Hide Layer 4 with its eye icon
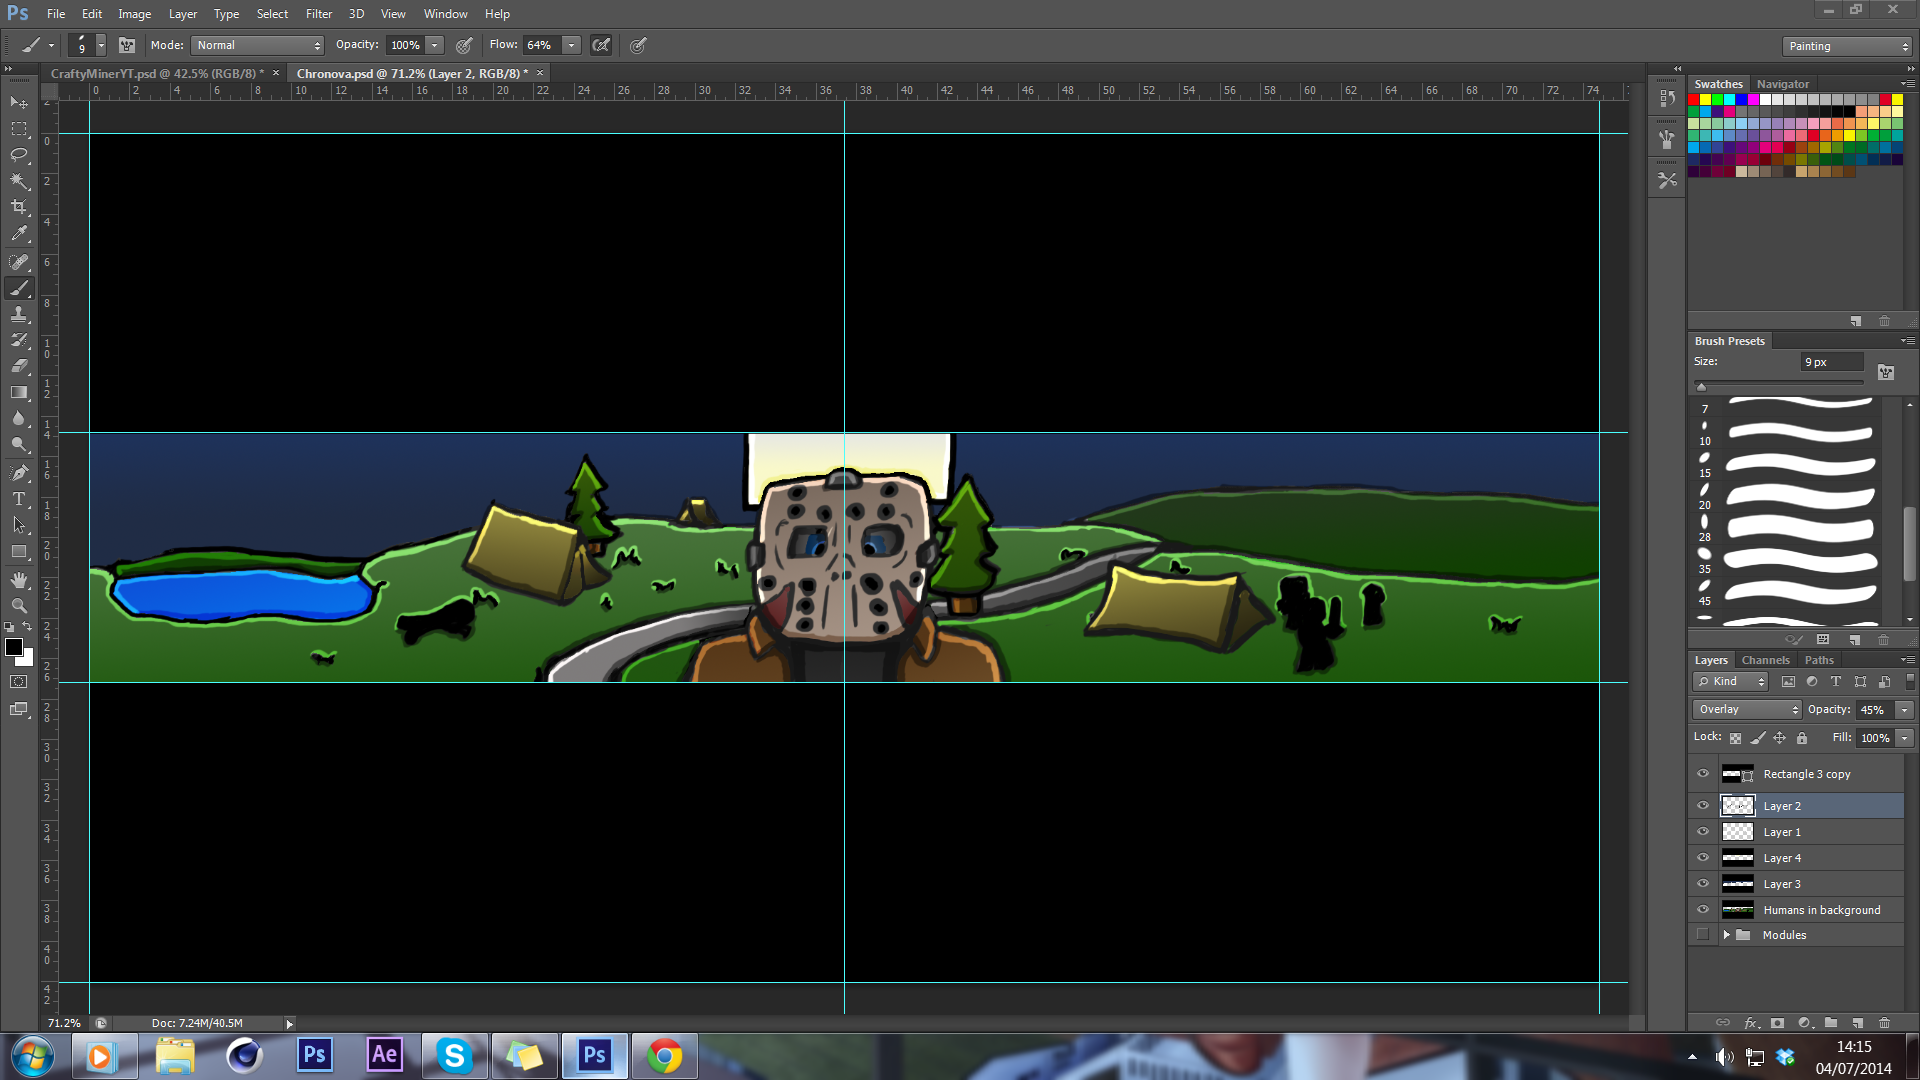The image size is (1920, 1080). point(1703,857)
